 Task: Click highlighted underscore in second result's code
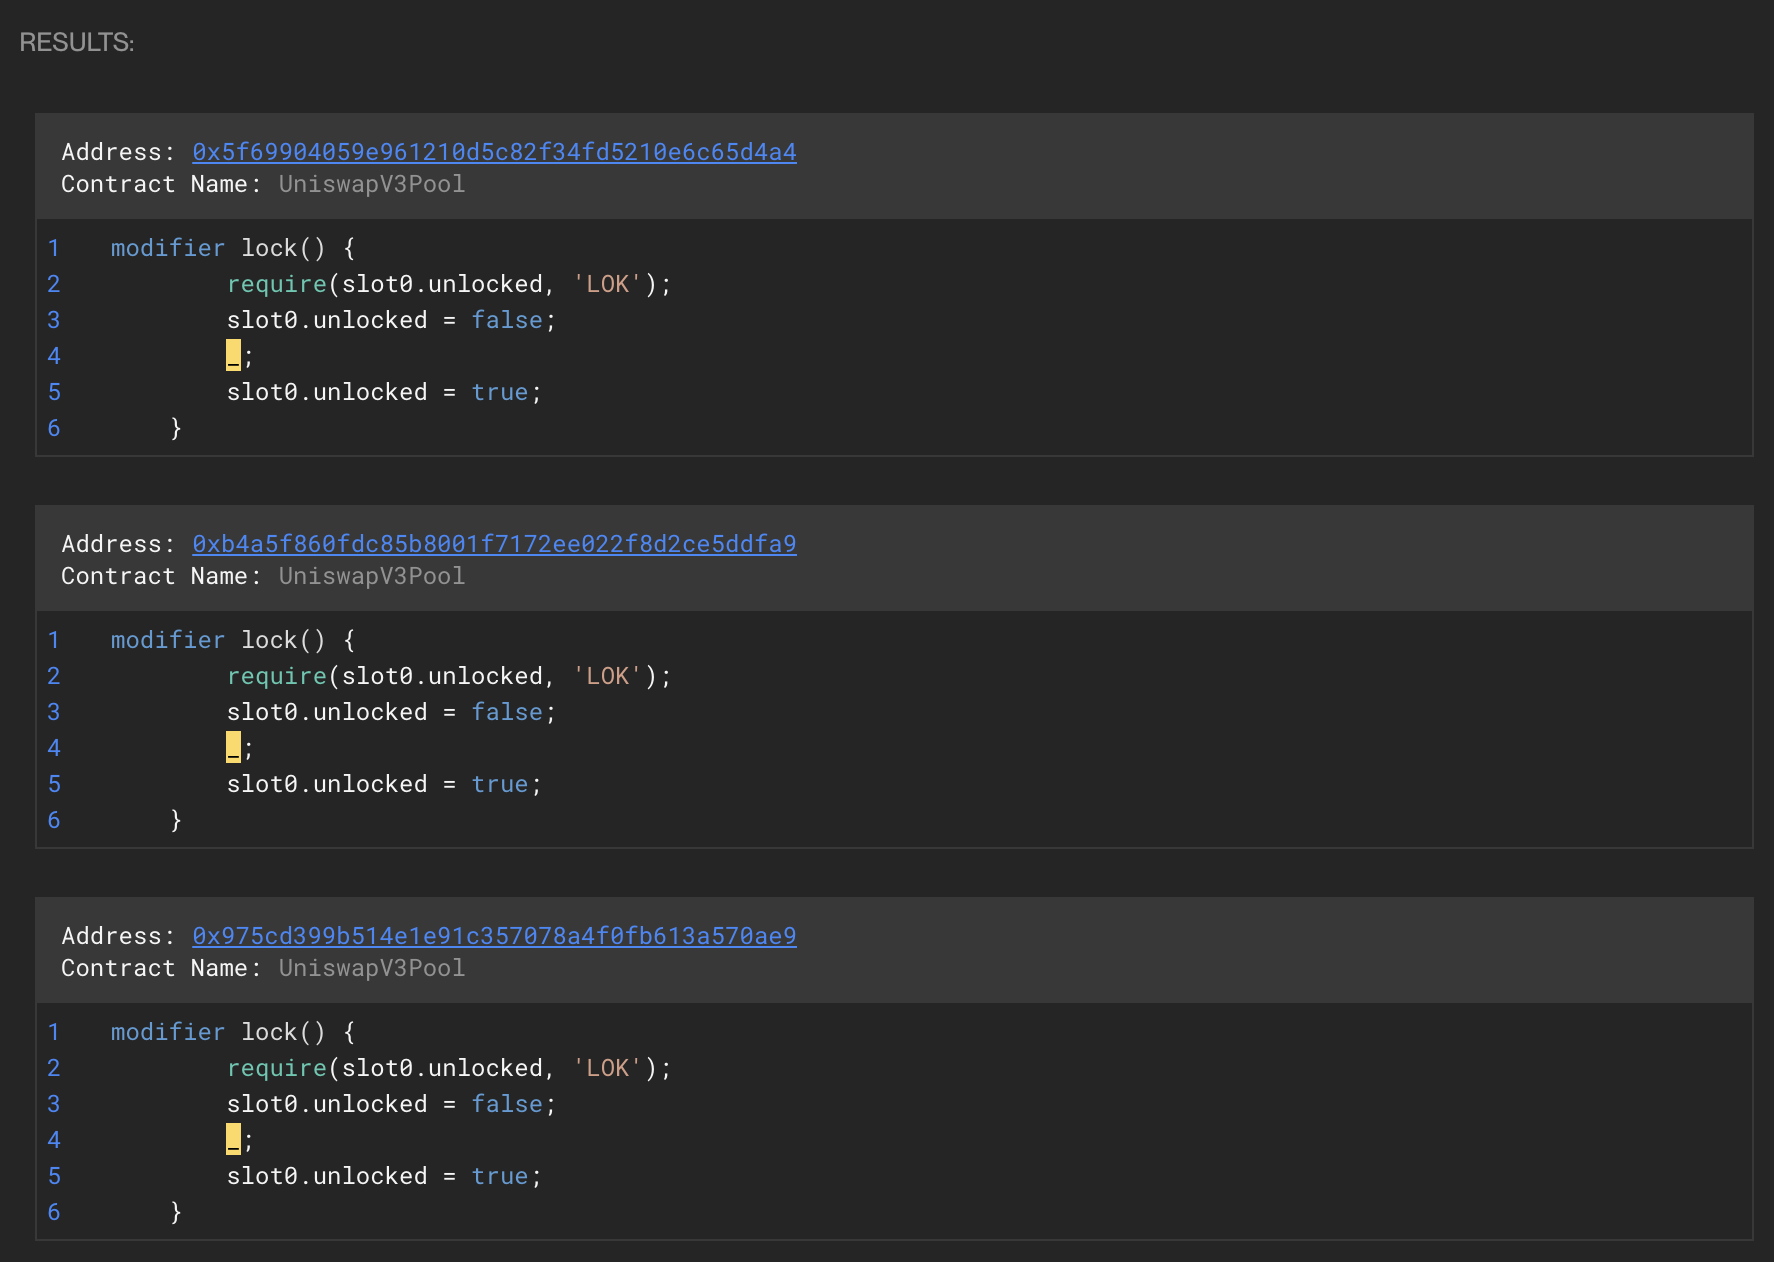(233, 747)
